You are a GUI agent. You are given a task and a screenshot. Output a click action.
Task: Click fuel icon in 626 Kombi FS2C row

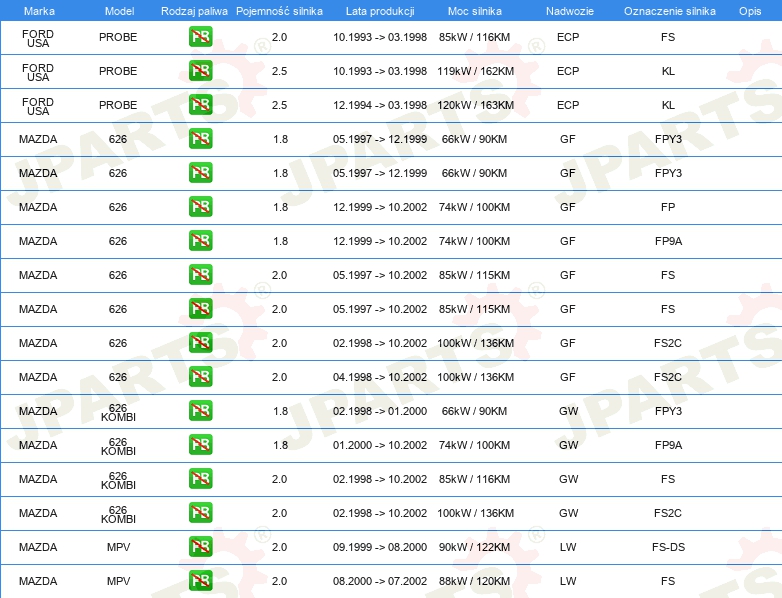click(200, 512)
